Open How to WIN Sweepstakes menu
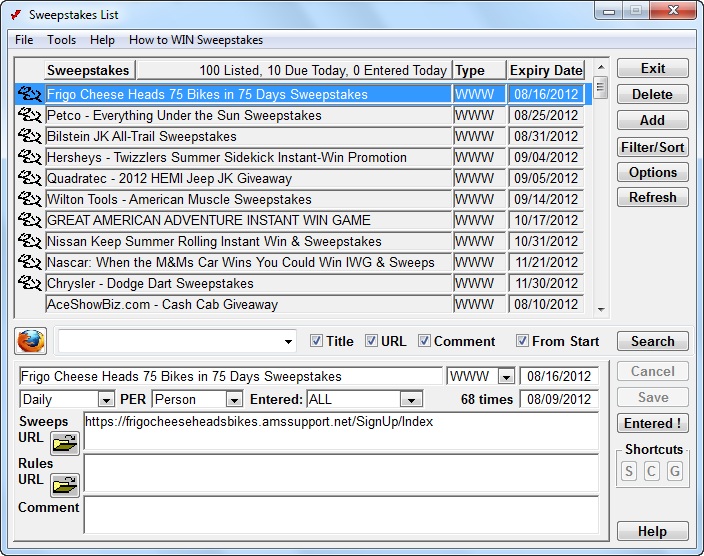This screenshot has height=556, width=704. coord(196,40)
